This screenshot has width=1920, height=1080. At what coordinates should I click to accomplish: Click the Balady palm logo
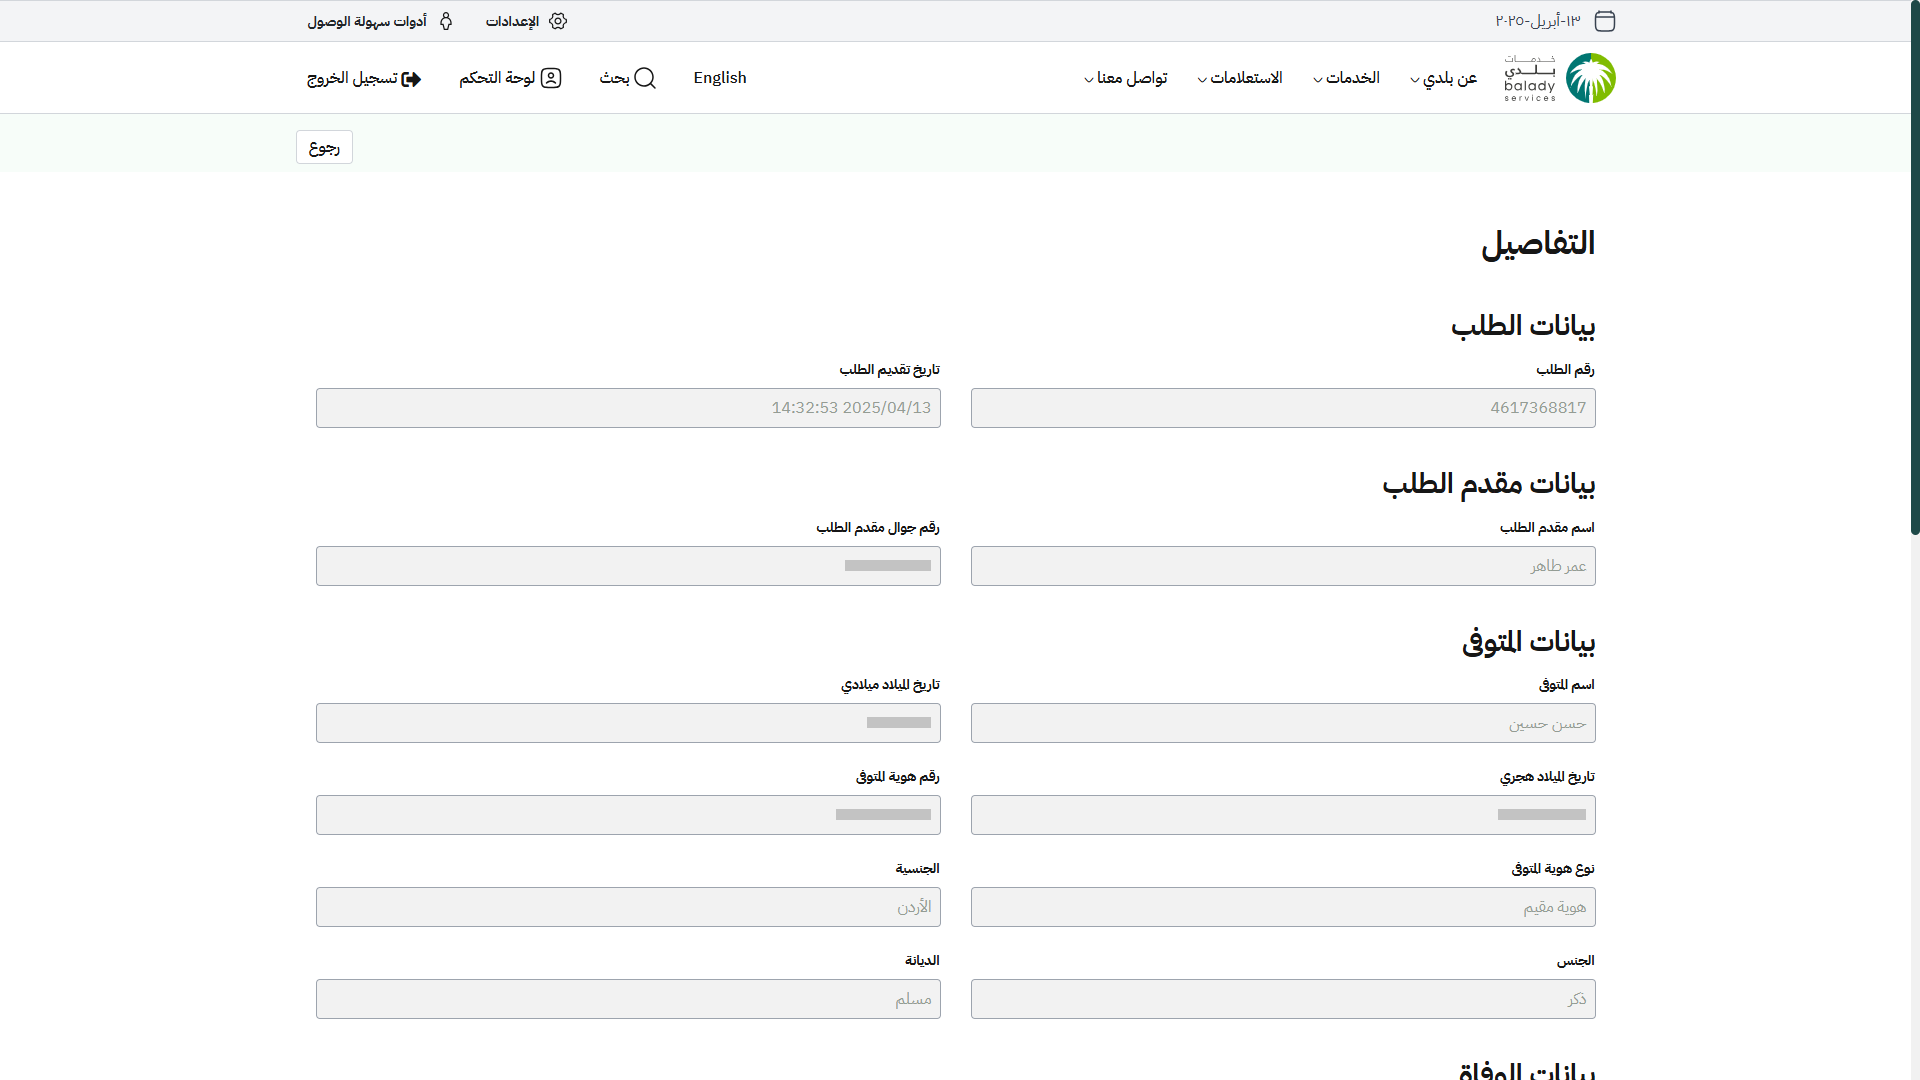click(x=1590, y=78)
